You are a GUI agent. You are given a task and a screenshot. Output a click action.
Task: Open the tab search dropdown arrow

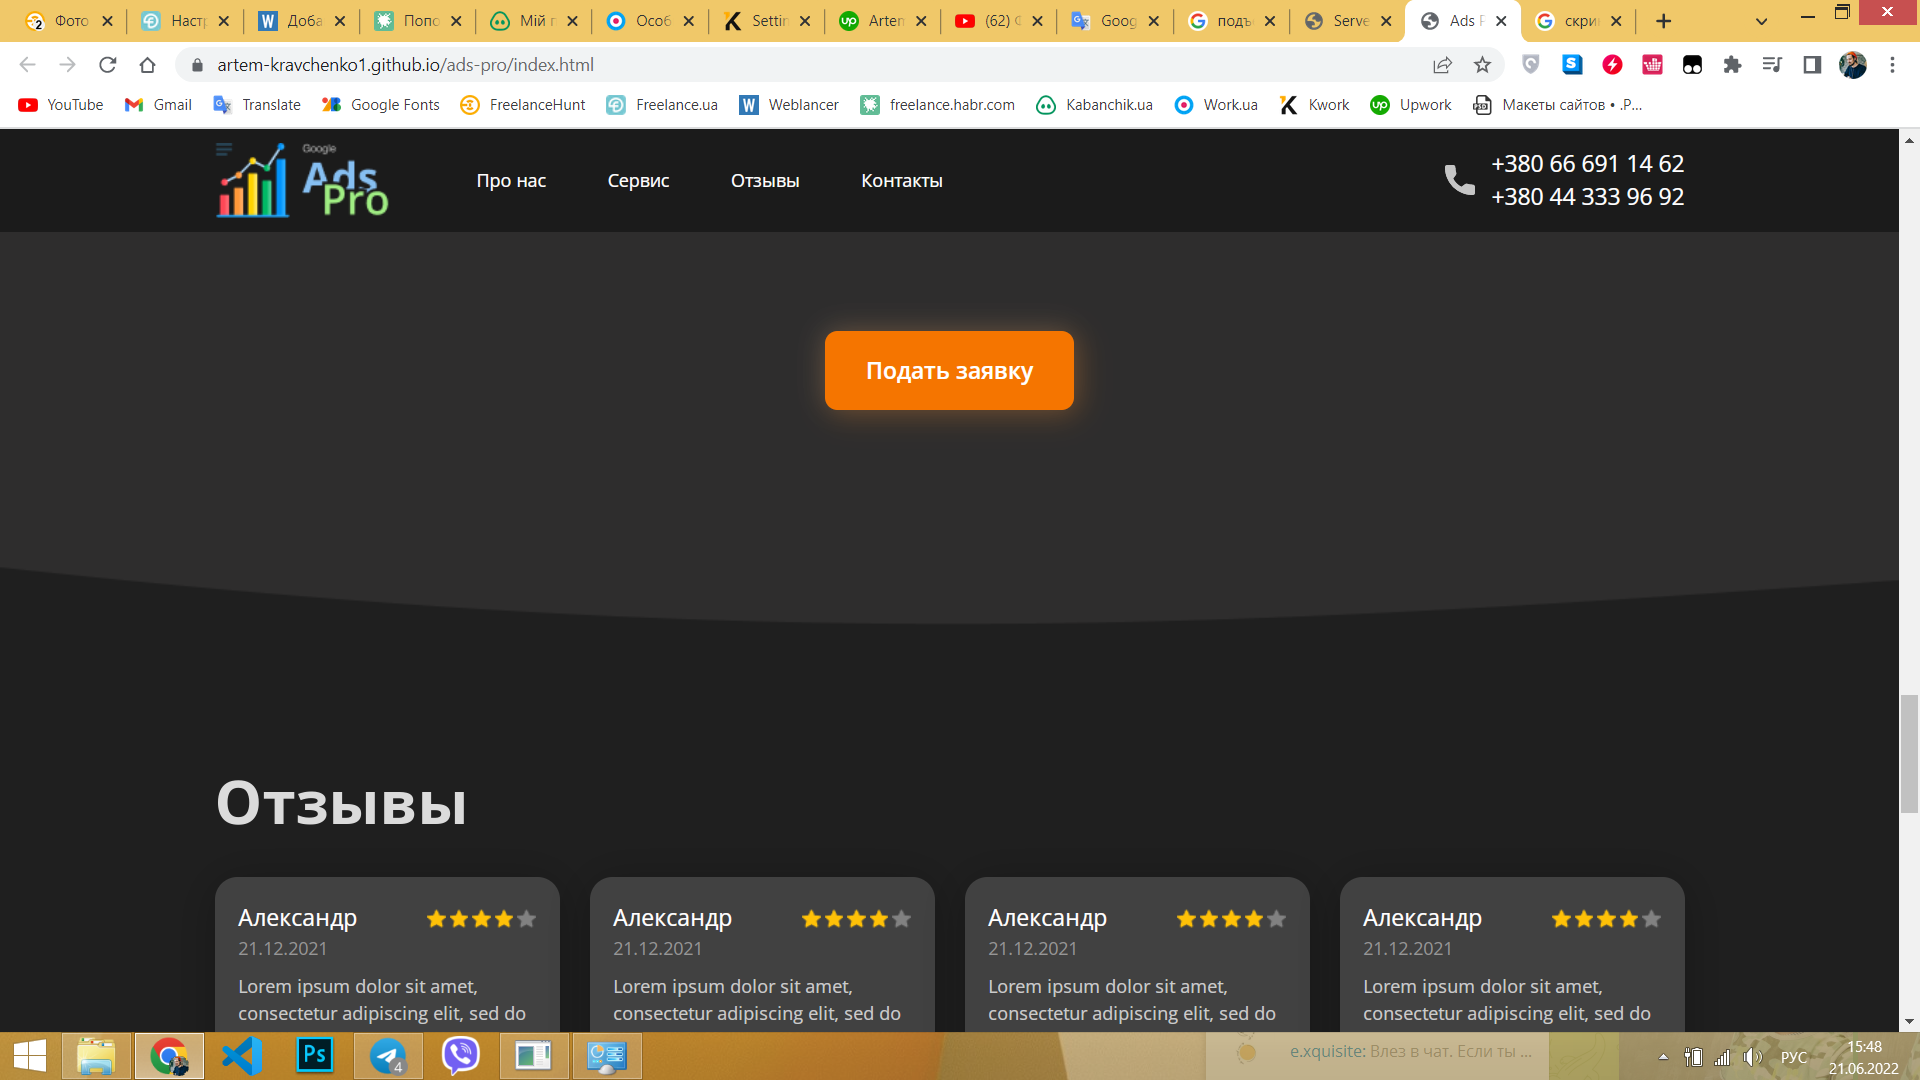coord(1761,21)
